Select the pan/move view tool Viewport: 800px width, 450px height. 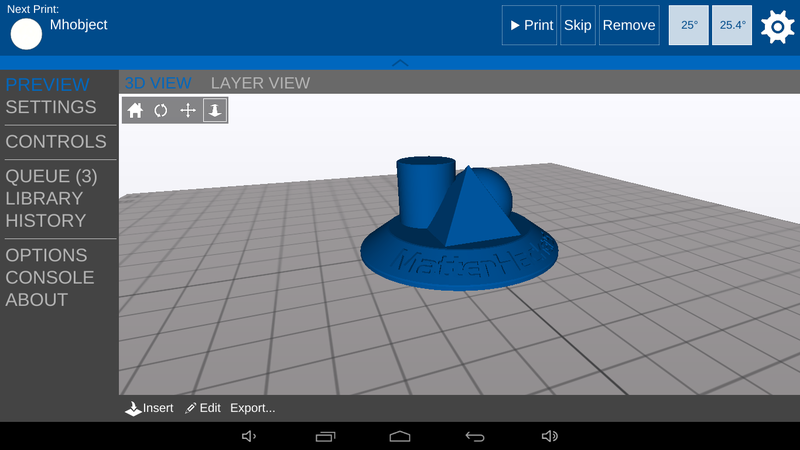tap(188, 110)
